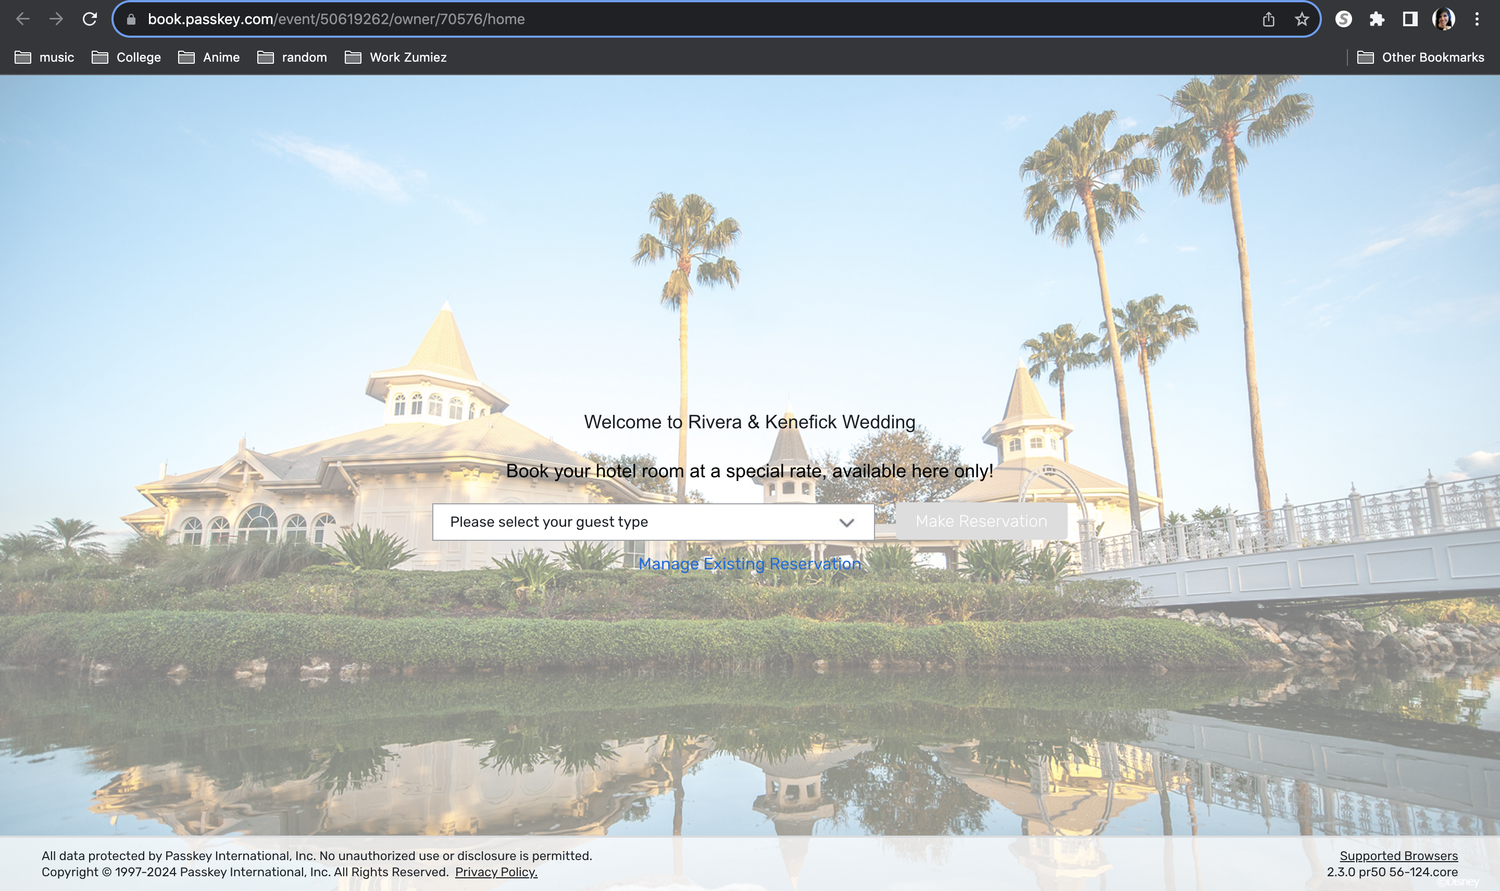1500x891 pixels.
Task: Click the share page icon in address bar
Action: 1268,19
